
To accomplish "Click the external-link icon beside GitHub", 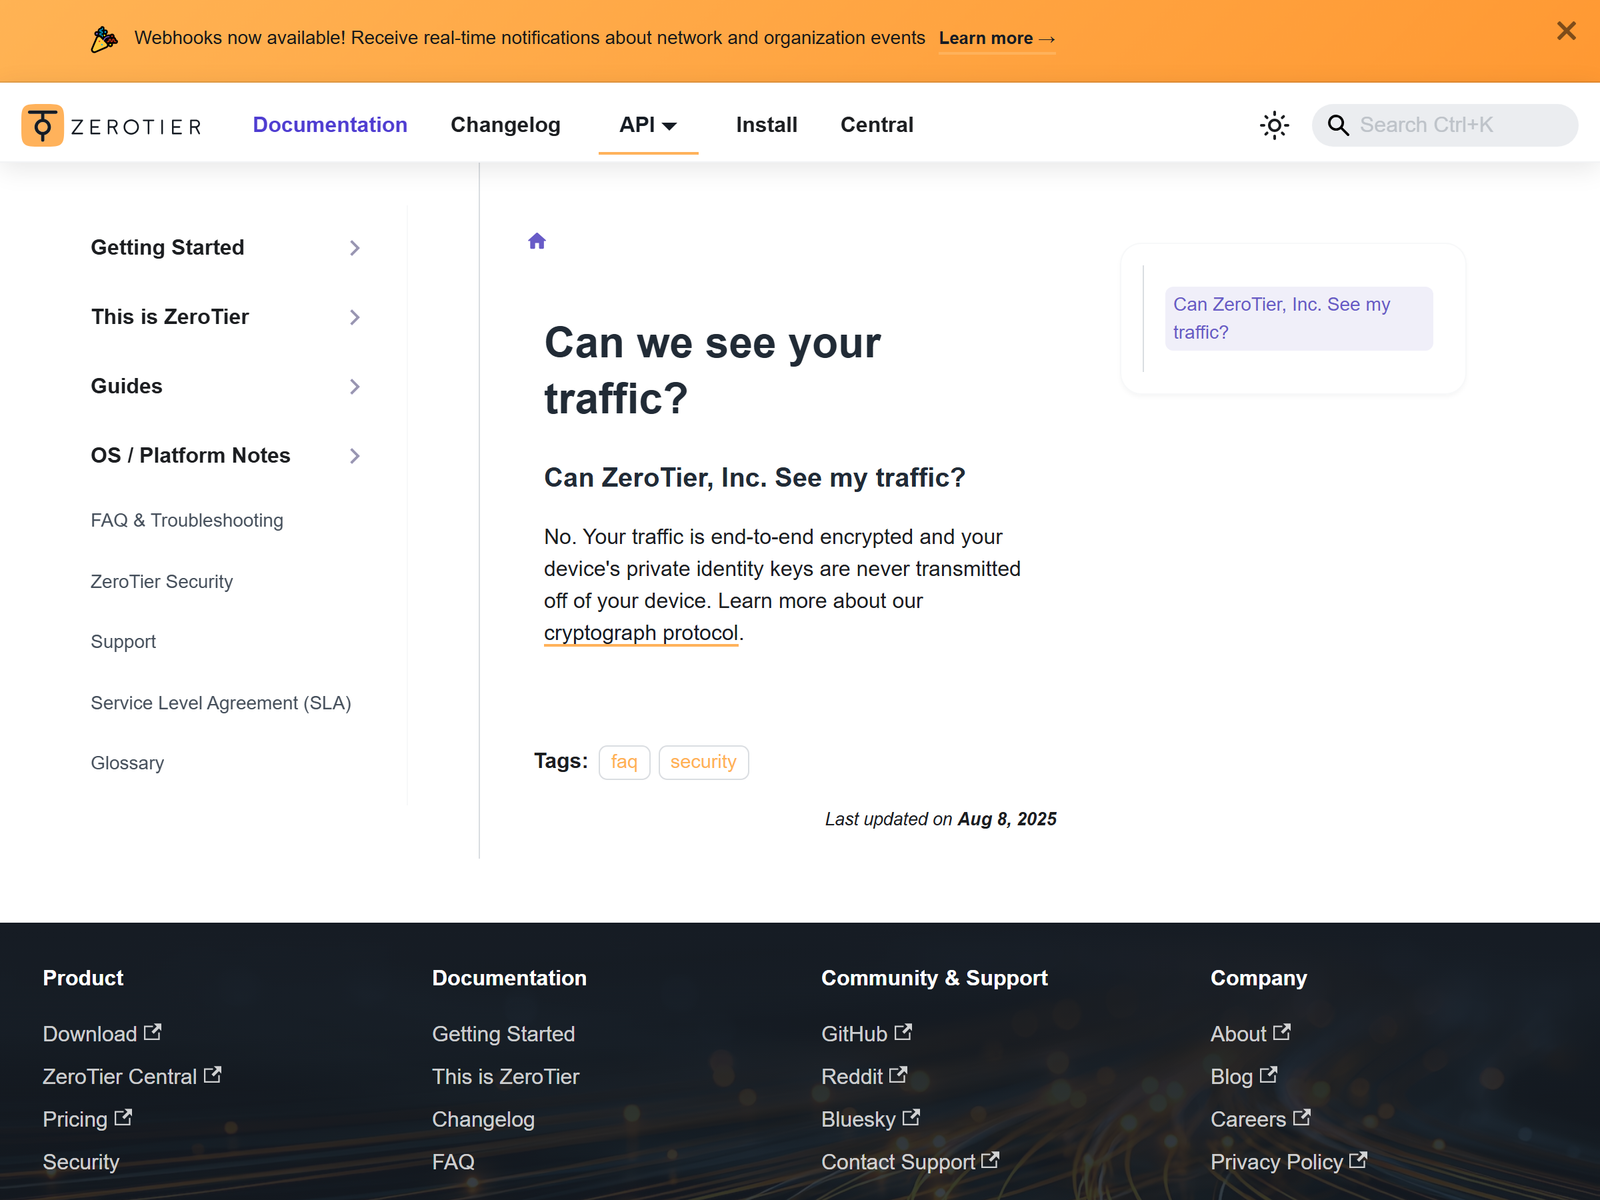I will pos(903,1032).
